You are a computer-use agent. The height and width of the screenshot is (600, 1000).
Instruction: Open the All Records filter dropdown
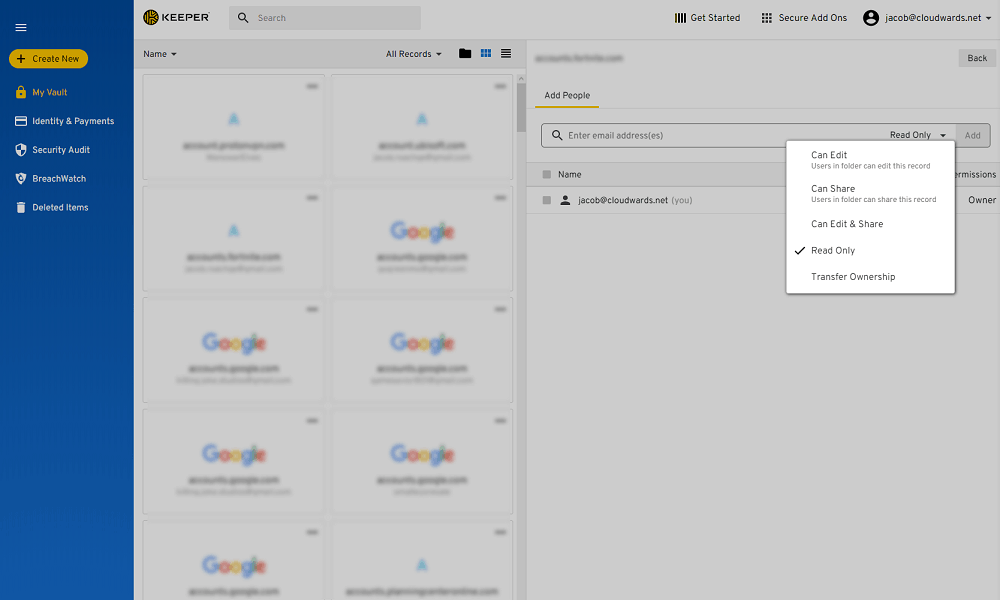413,54
